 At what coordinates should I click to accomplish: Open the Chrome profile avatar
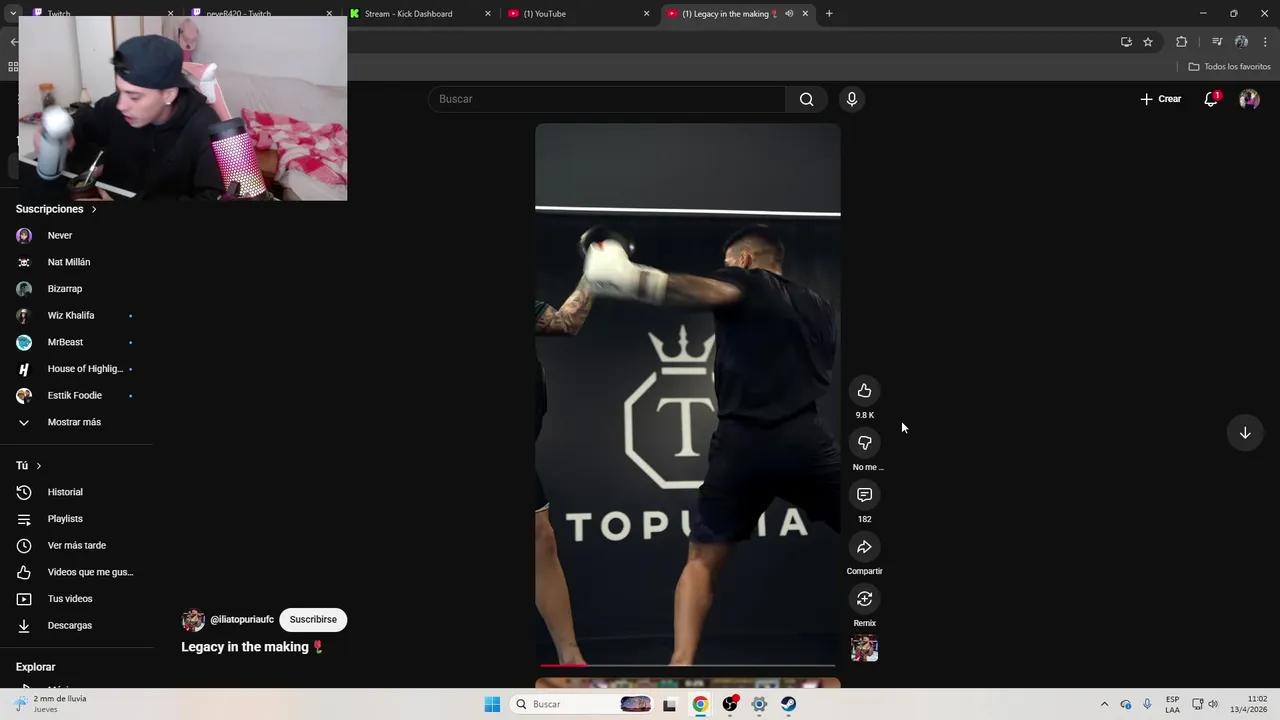point(1241,42)
